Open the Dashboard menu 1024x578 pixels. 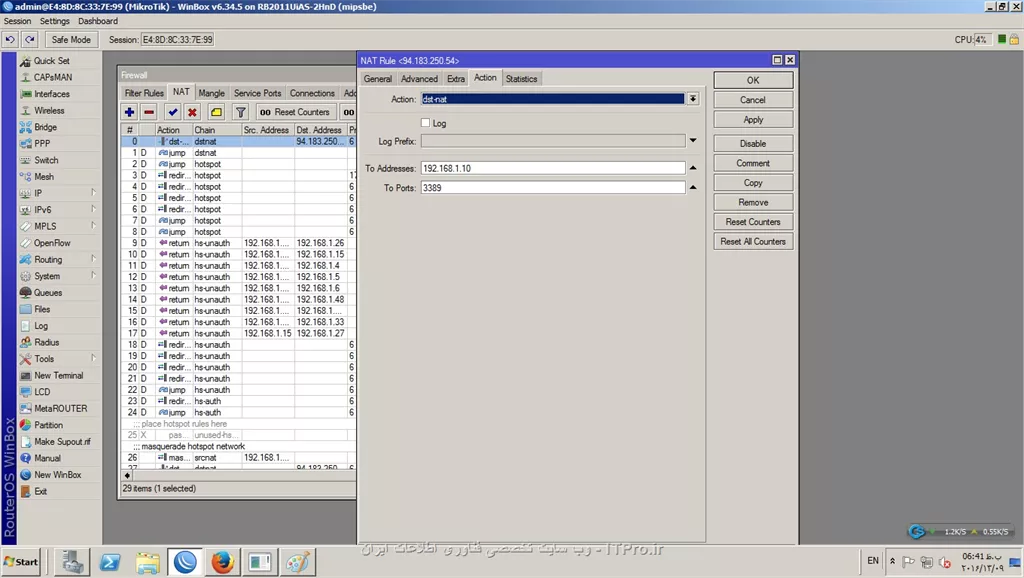point(98,21)
